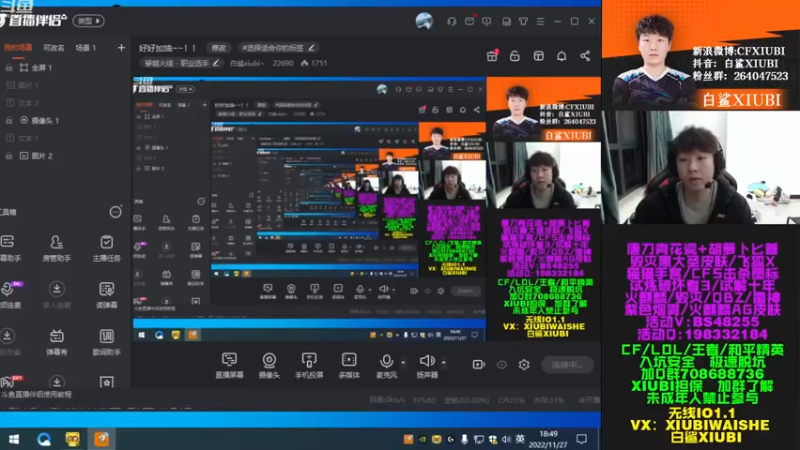Image resolution: width=800 pixels, height=450 pixels.
Task: Share the stream with share icon
Action: (x=585, y=56)
